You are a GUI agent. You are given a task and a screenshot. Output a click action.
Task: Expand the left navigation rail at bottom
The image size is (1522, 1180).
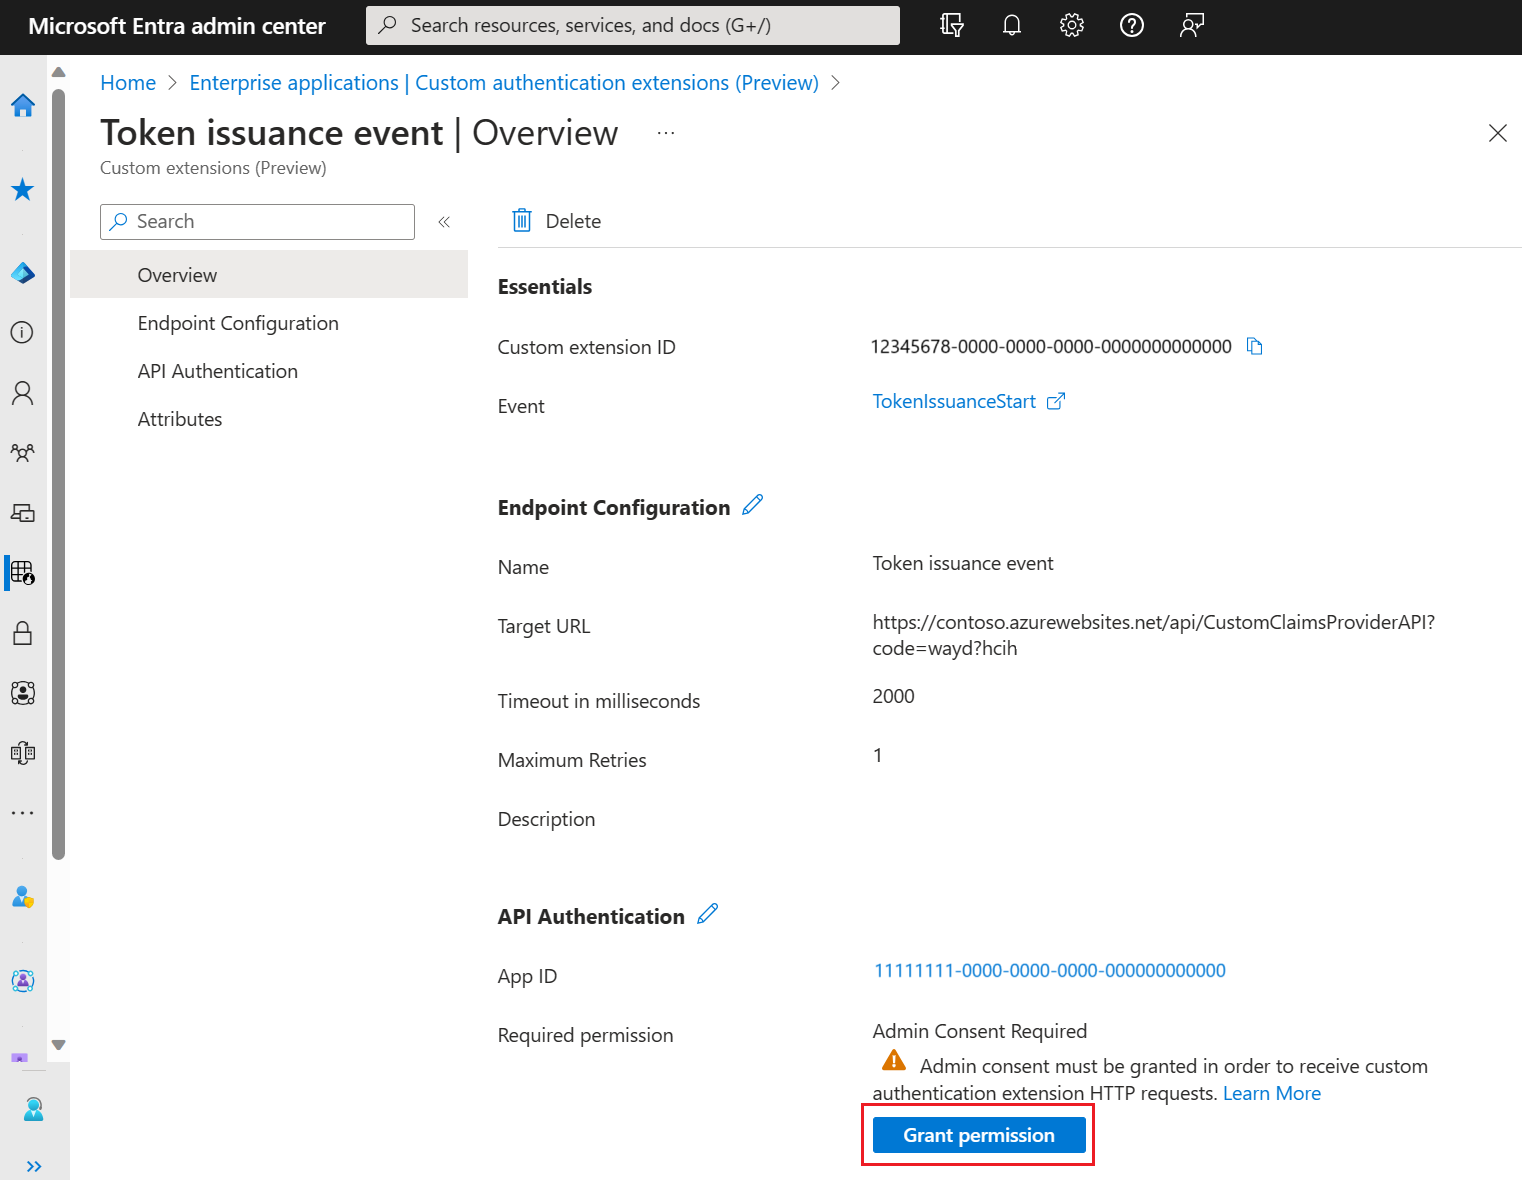tap(34, 1166)
